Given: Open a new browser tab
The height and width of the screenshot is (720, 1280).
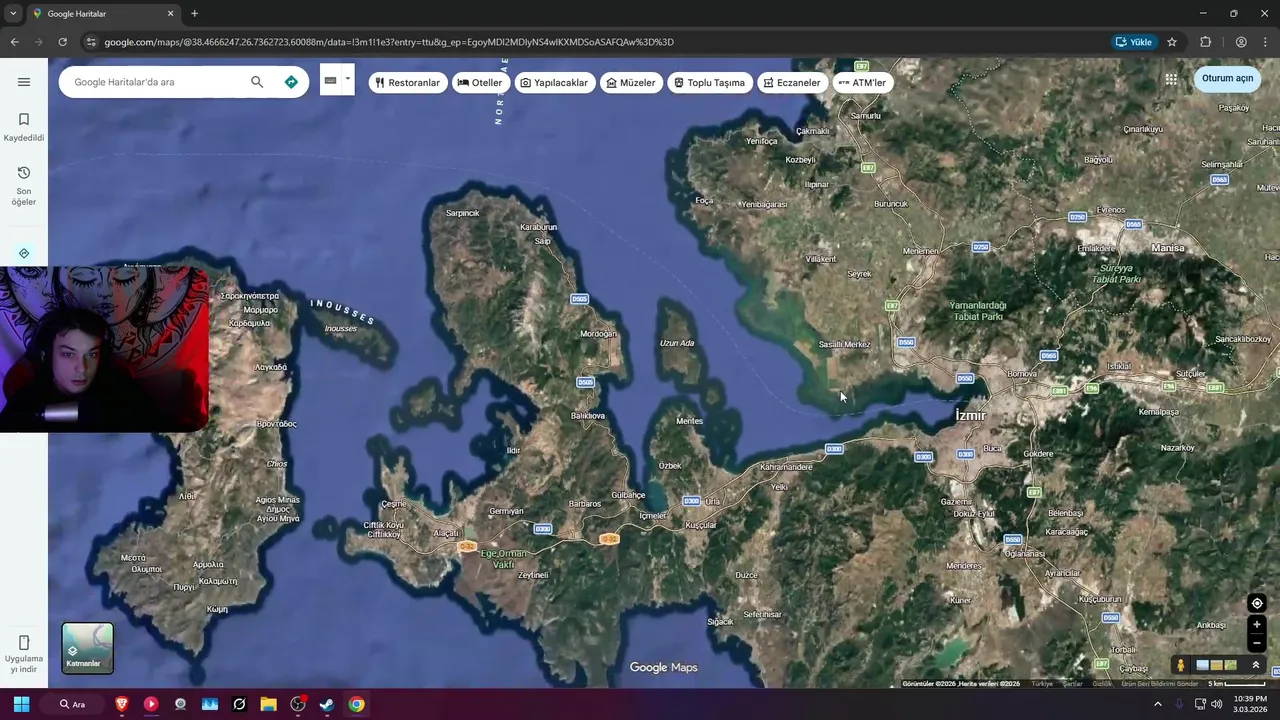Looking at the screenshot, I should tap(194, 14).
